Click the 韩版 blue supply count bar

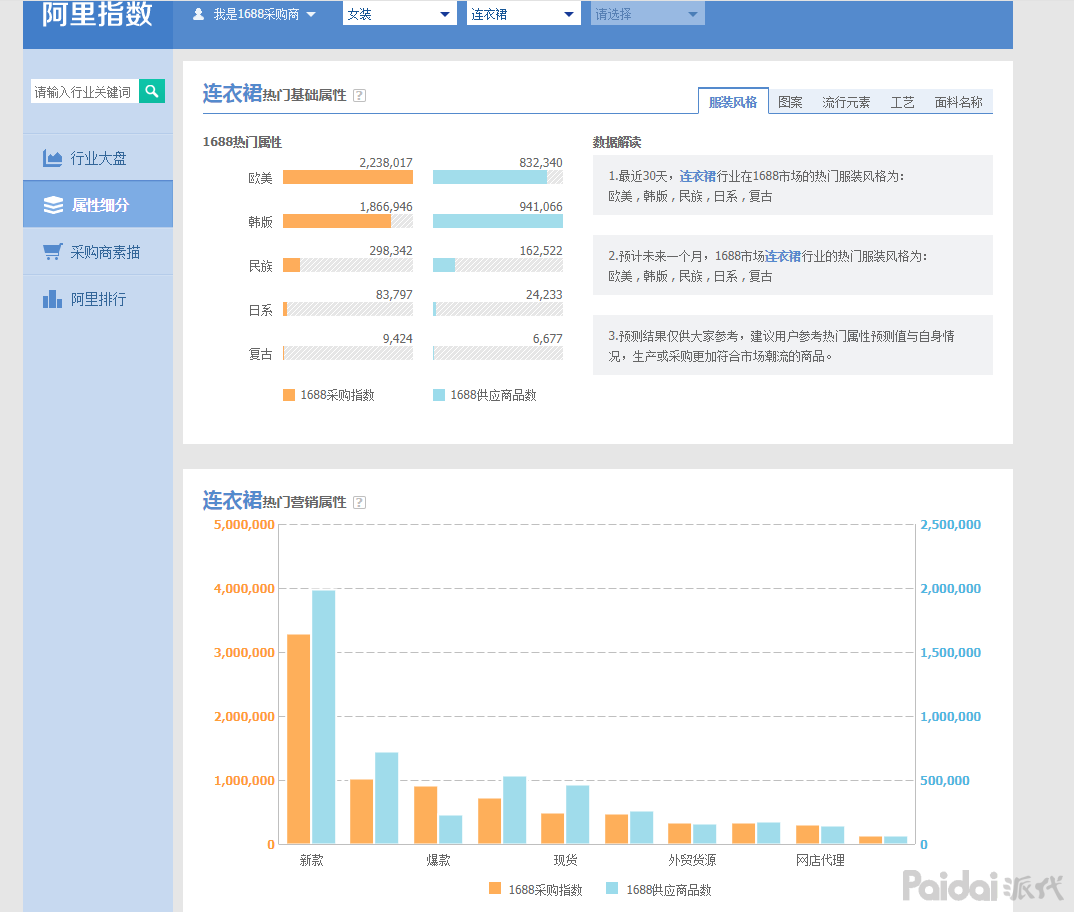click(x=497, y=221)
